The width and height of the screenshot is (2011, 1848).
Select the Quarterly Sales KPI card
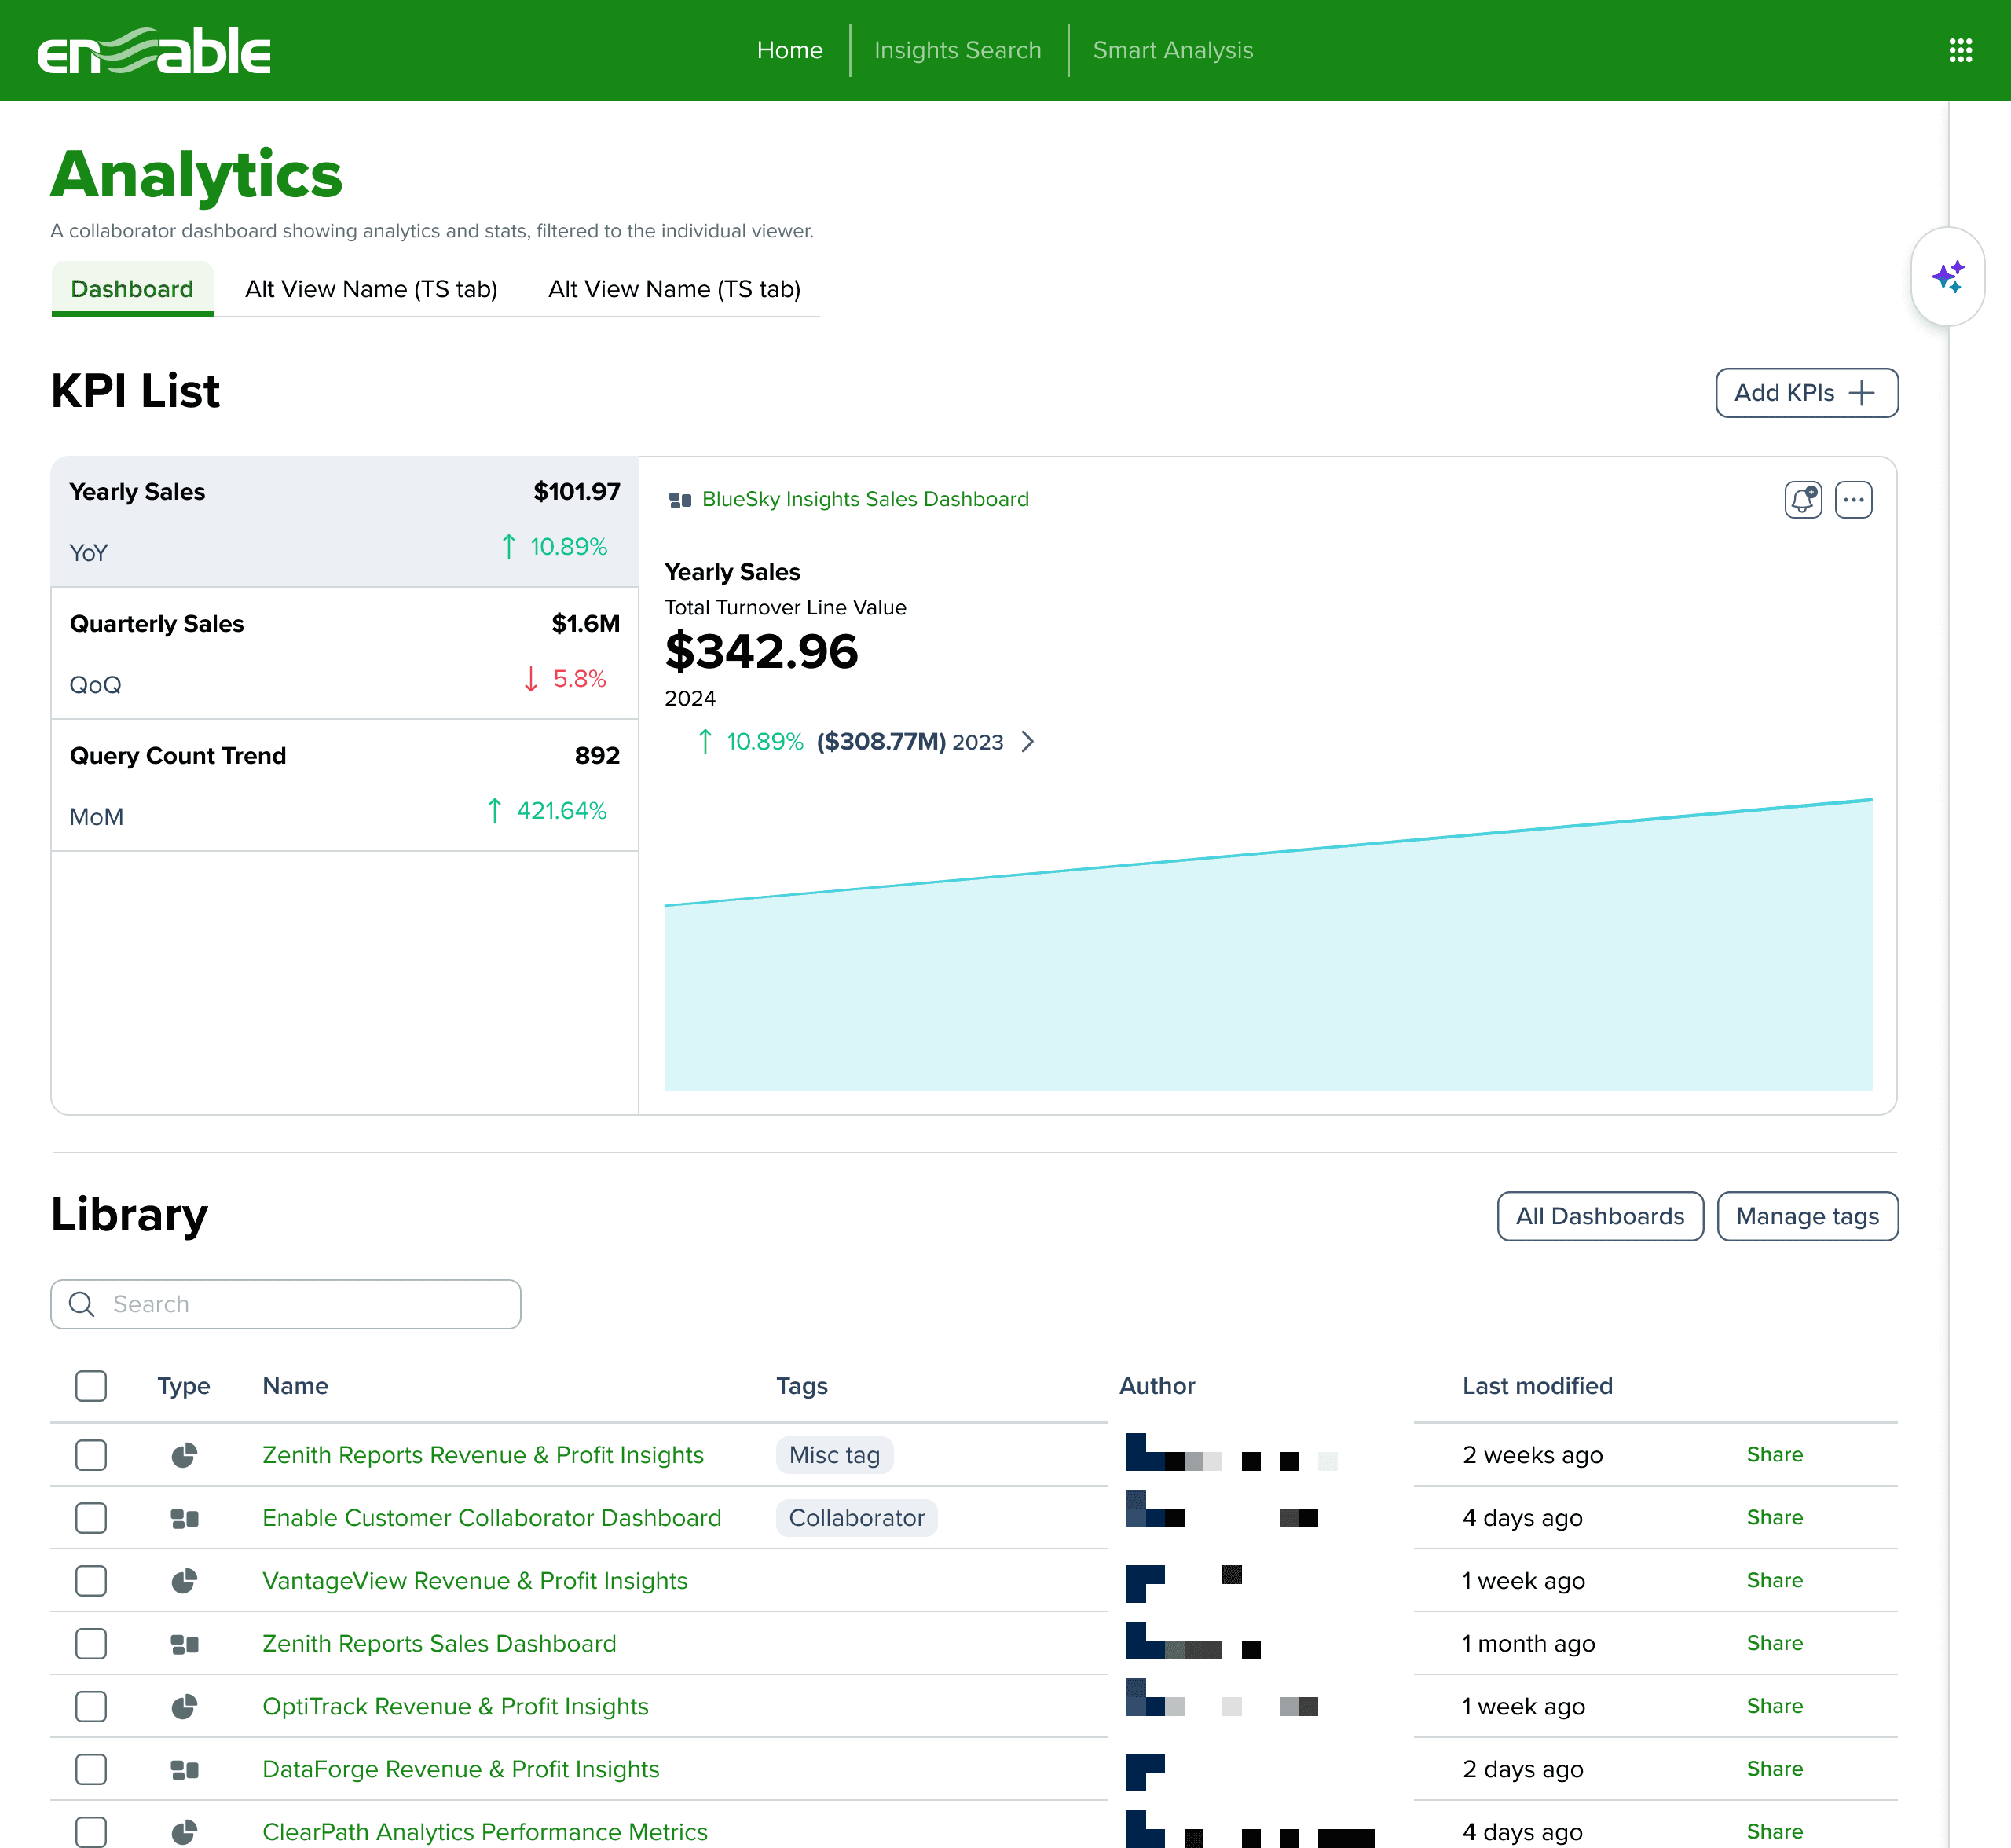[345, 653]
